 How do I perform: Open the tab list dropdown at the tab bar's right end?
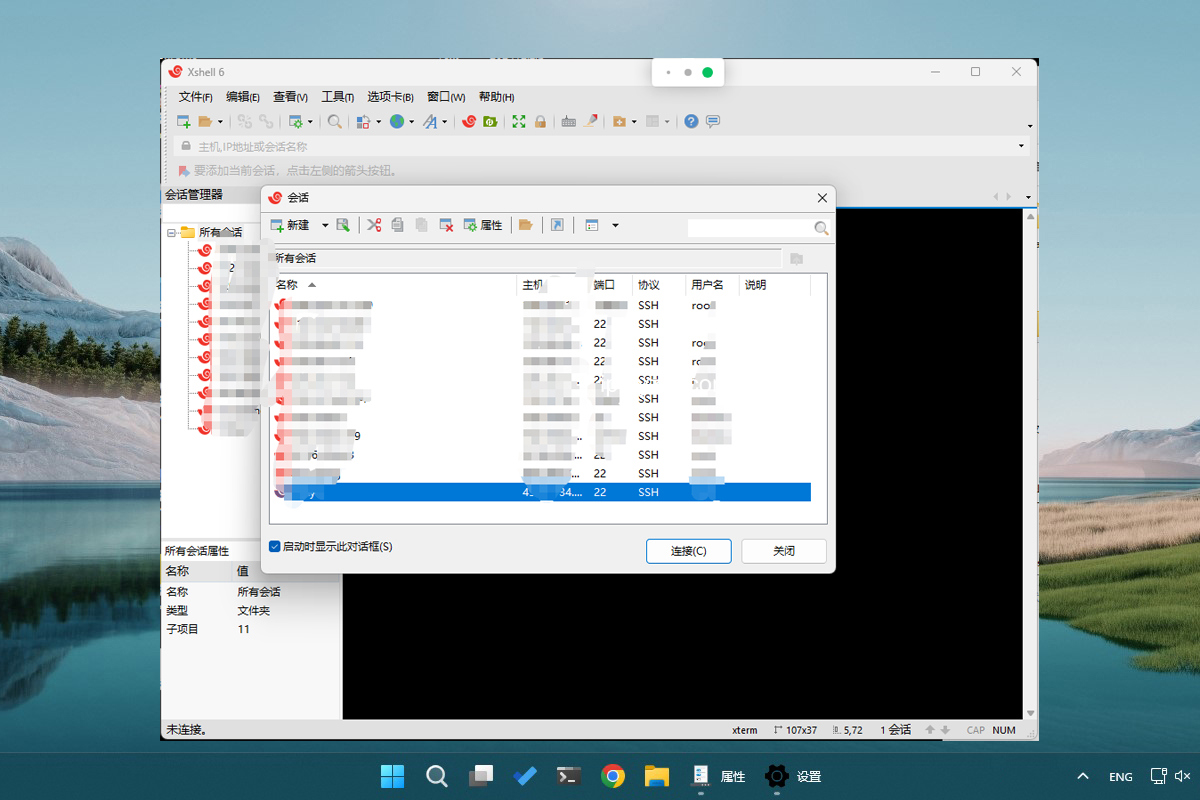pyautogui.click(x=1028, y=197)
